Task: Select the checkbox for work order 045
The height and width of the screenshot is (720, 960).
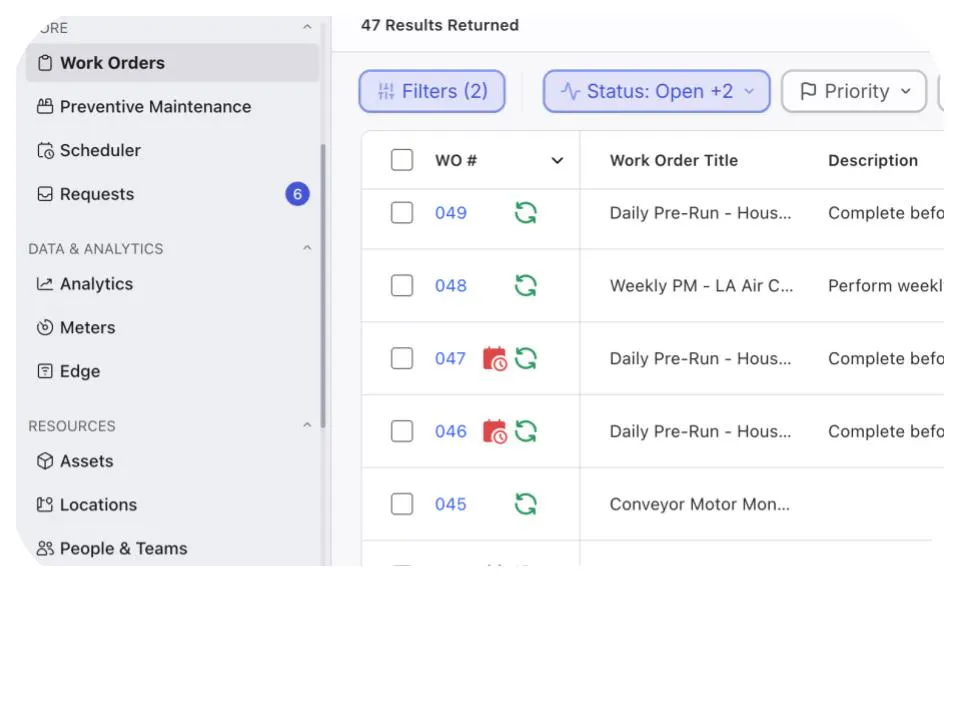Action: (402, 504)
